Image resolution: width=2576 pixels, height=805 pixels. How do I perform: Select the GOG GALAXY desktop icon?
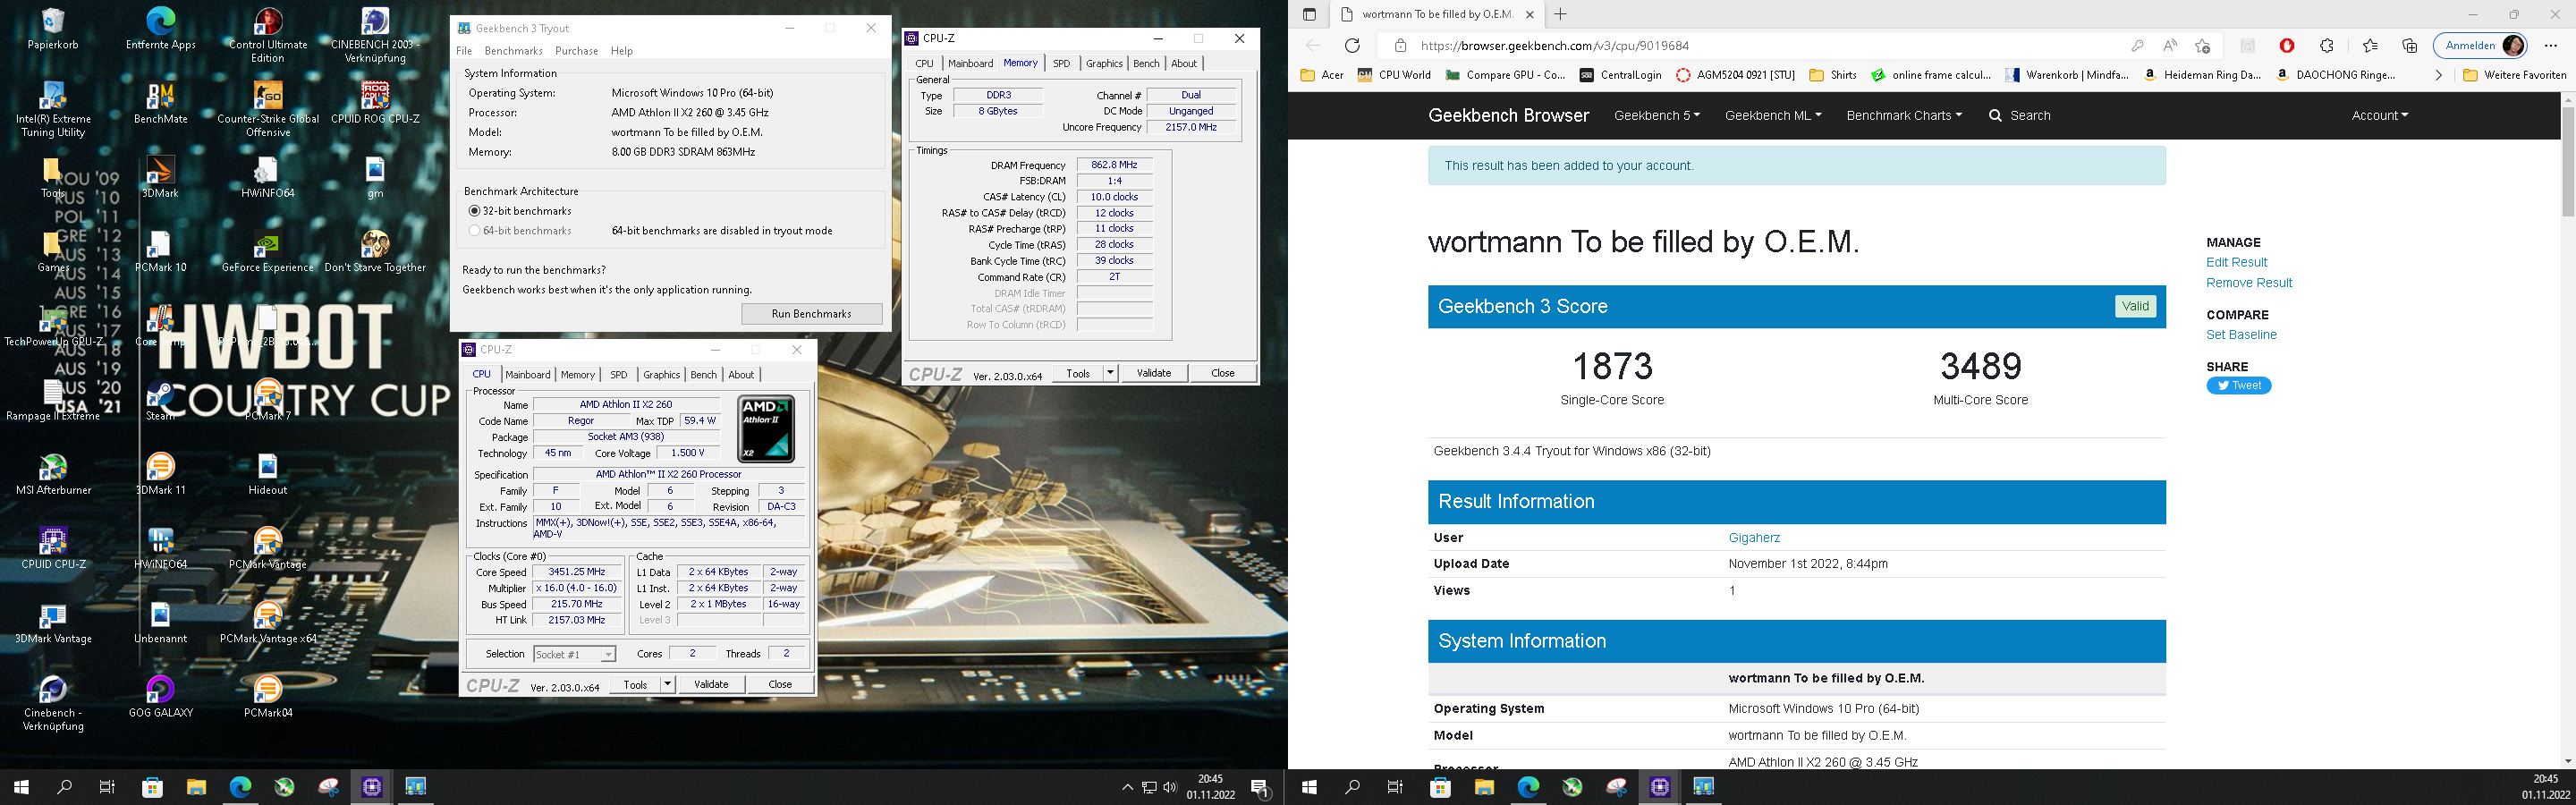tap(161, 698)
